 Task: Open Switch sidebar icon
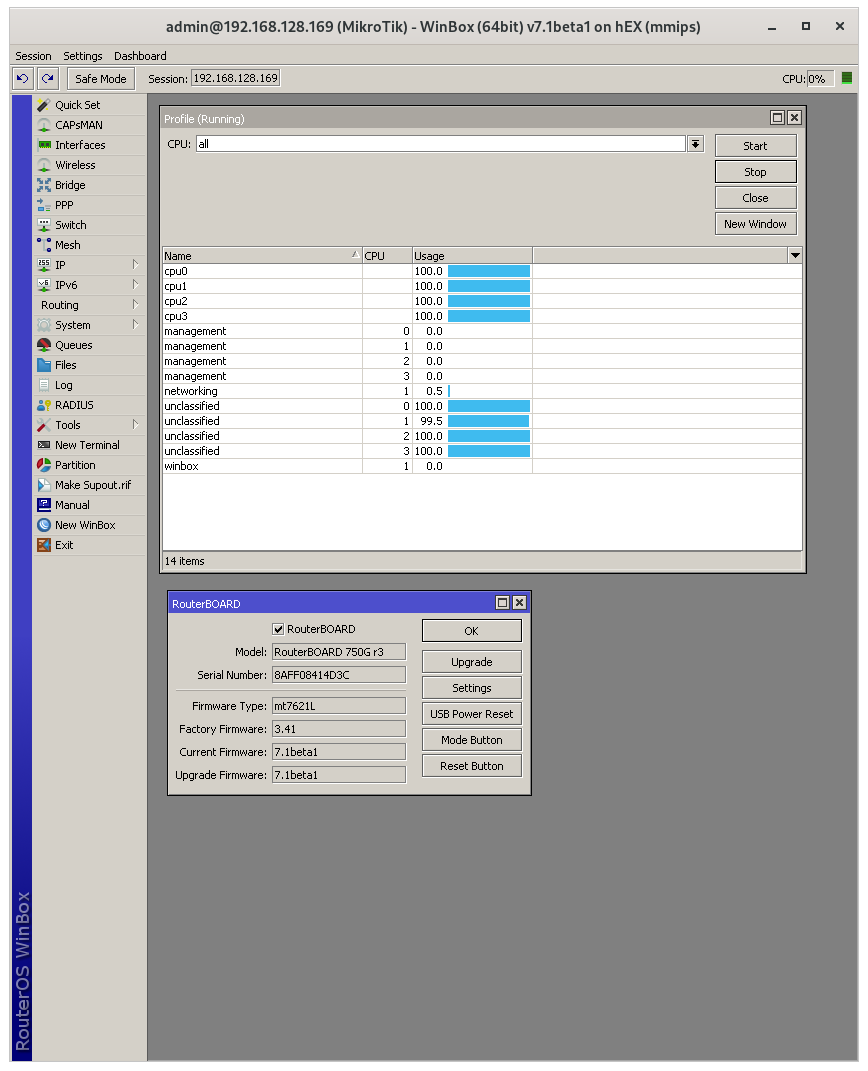[x=44, y=225]
